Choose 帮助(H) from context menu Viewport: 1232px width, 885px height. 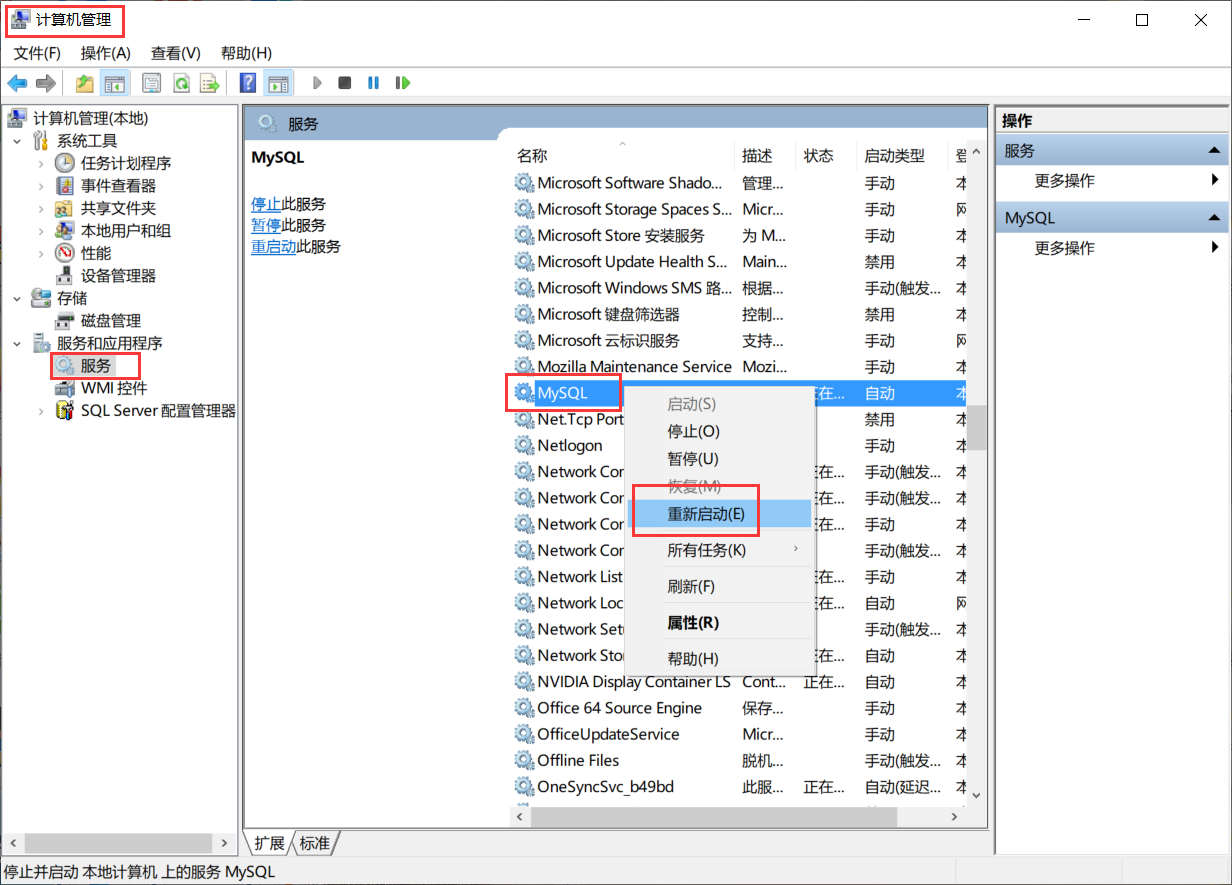coord(720,659)
